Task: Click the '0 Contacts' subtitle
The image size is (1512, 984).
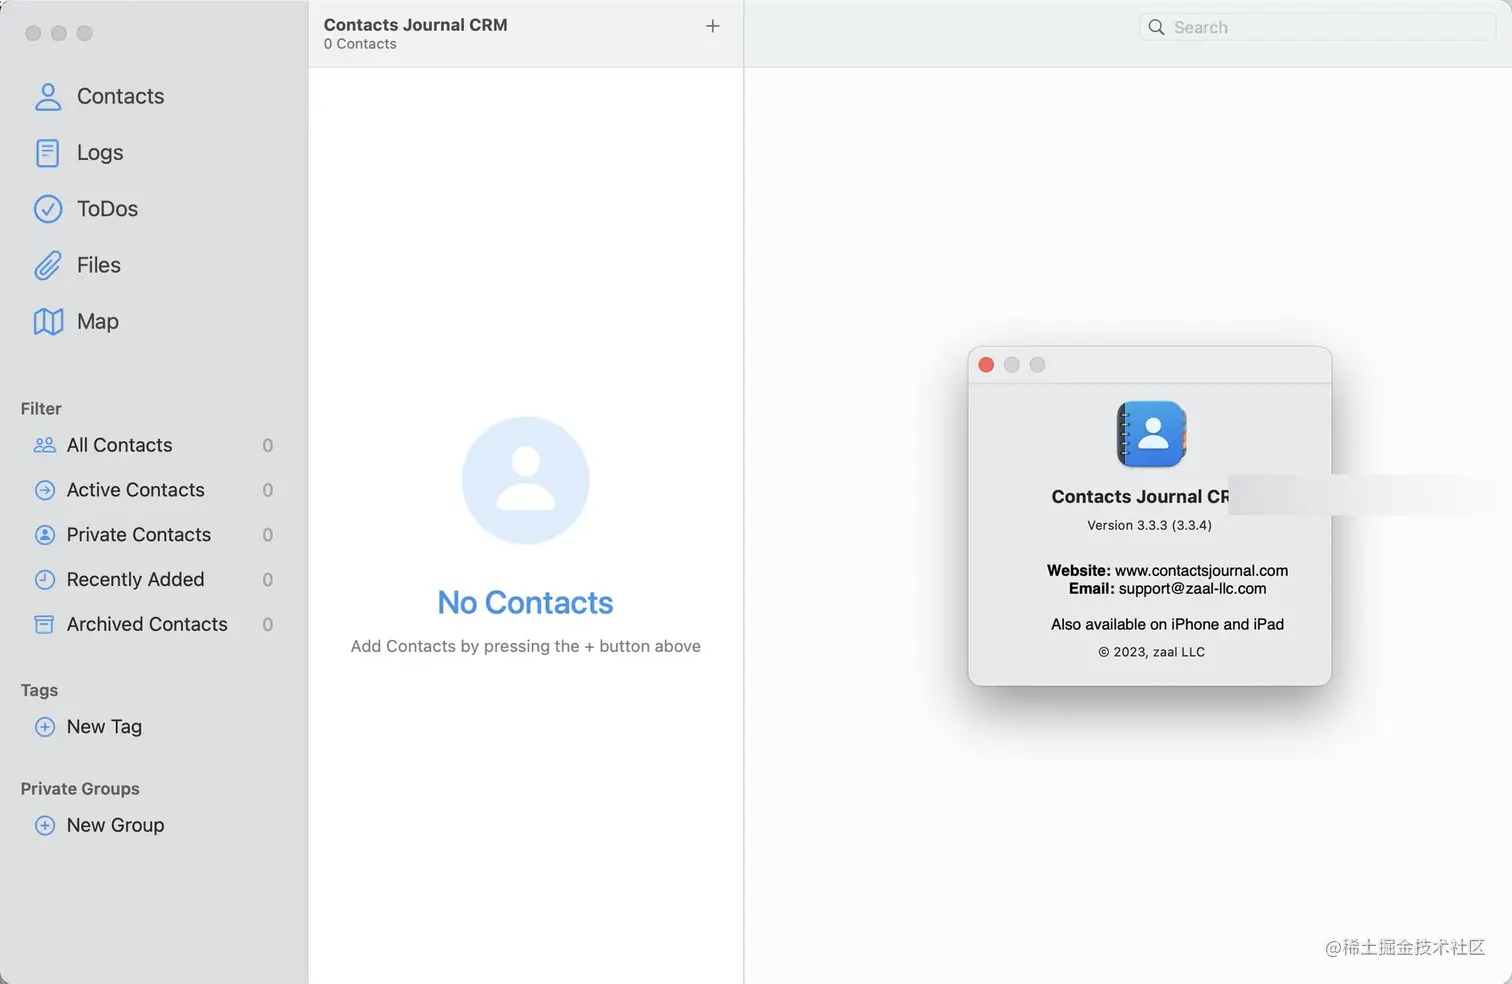Action: click(x=360, y=44)
